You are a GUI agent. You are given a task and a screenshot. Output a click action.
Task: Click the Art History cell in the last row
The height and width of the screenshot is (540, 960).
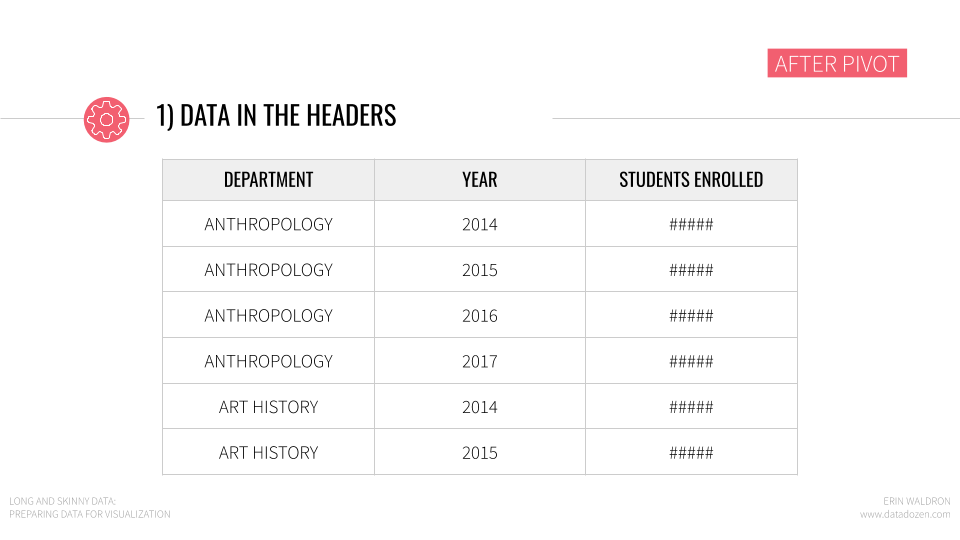tap(268, 452)
